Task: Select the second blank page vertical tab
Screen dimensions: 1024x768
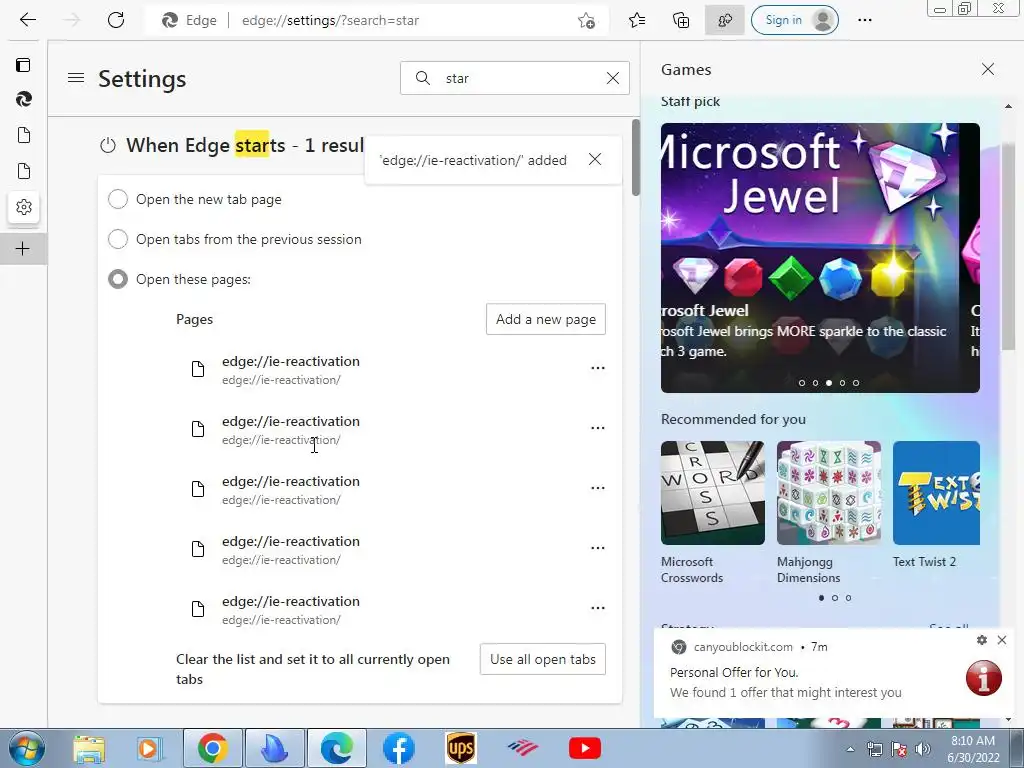Action: 24,171
